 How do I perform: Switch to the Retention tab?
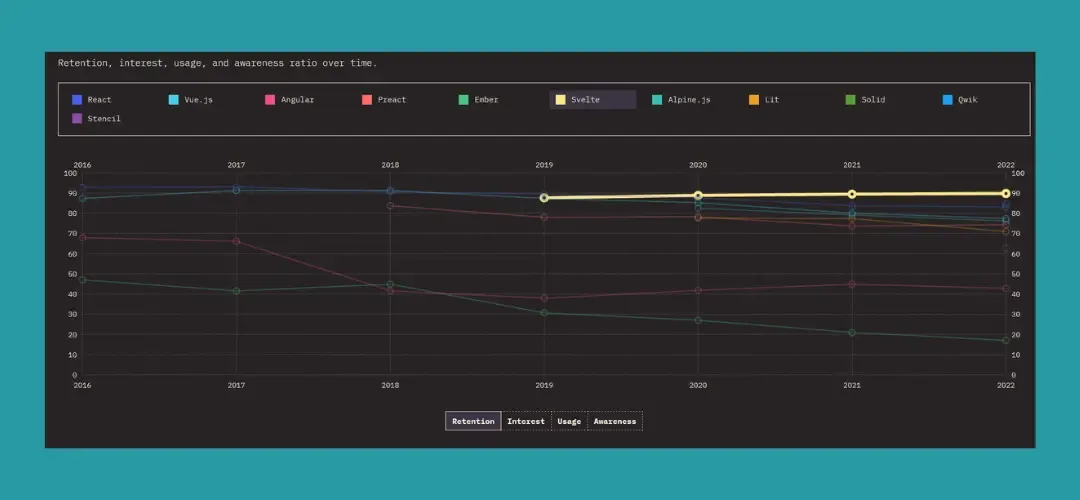(x=473, y=421)
